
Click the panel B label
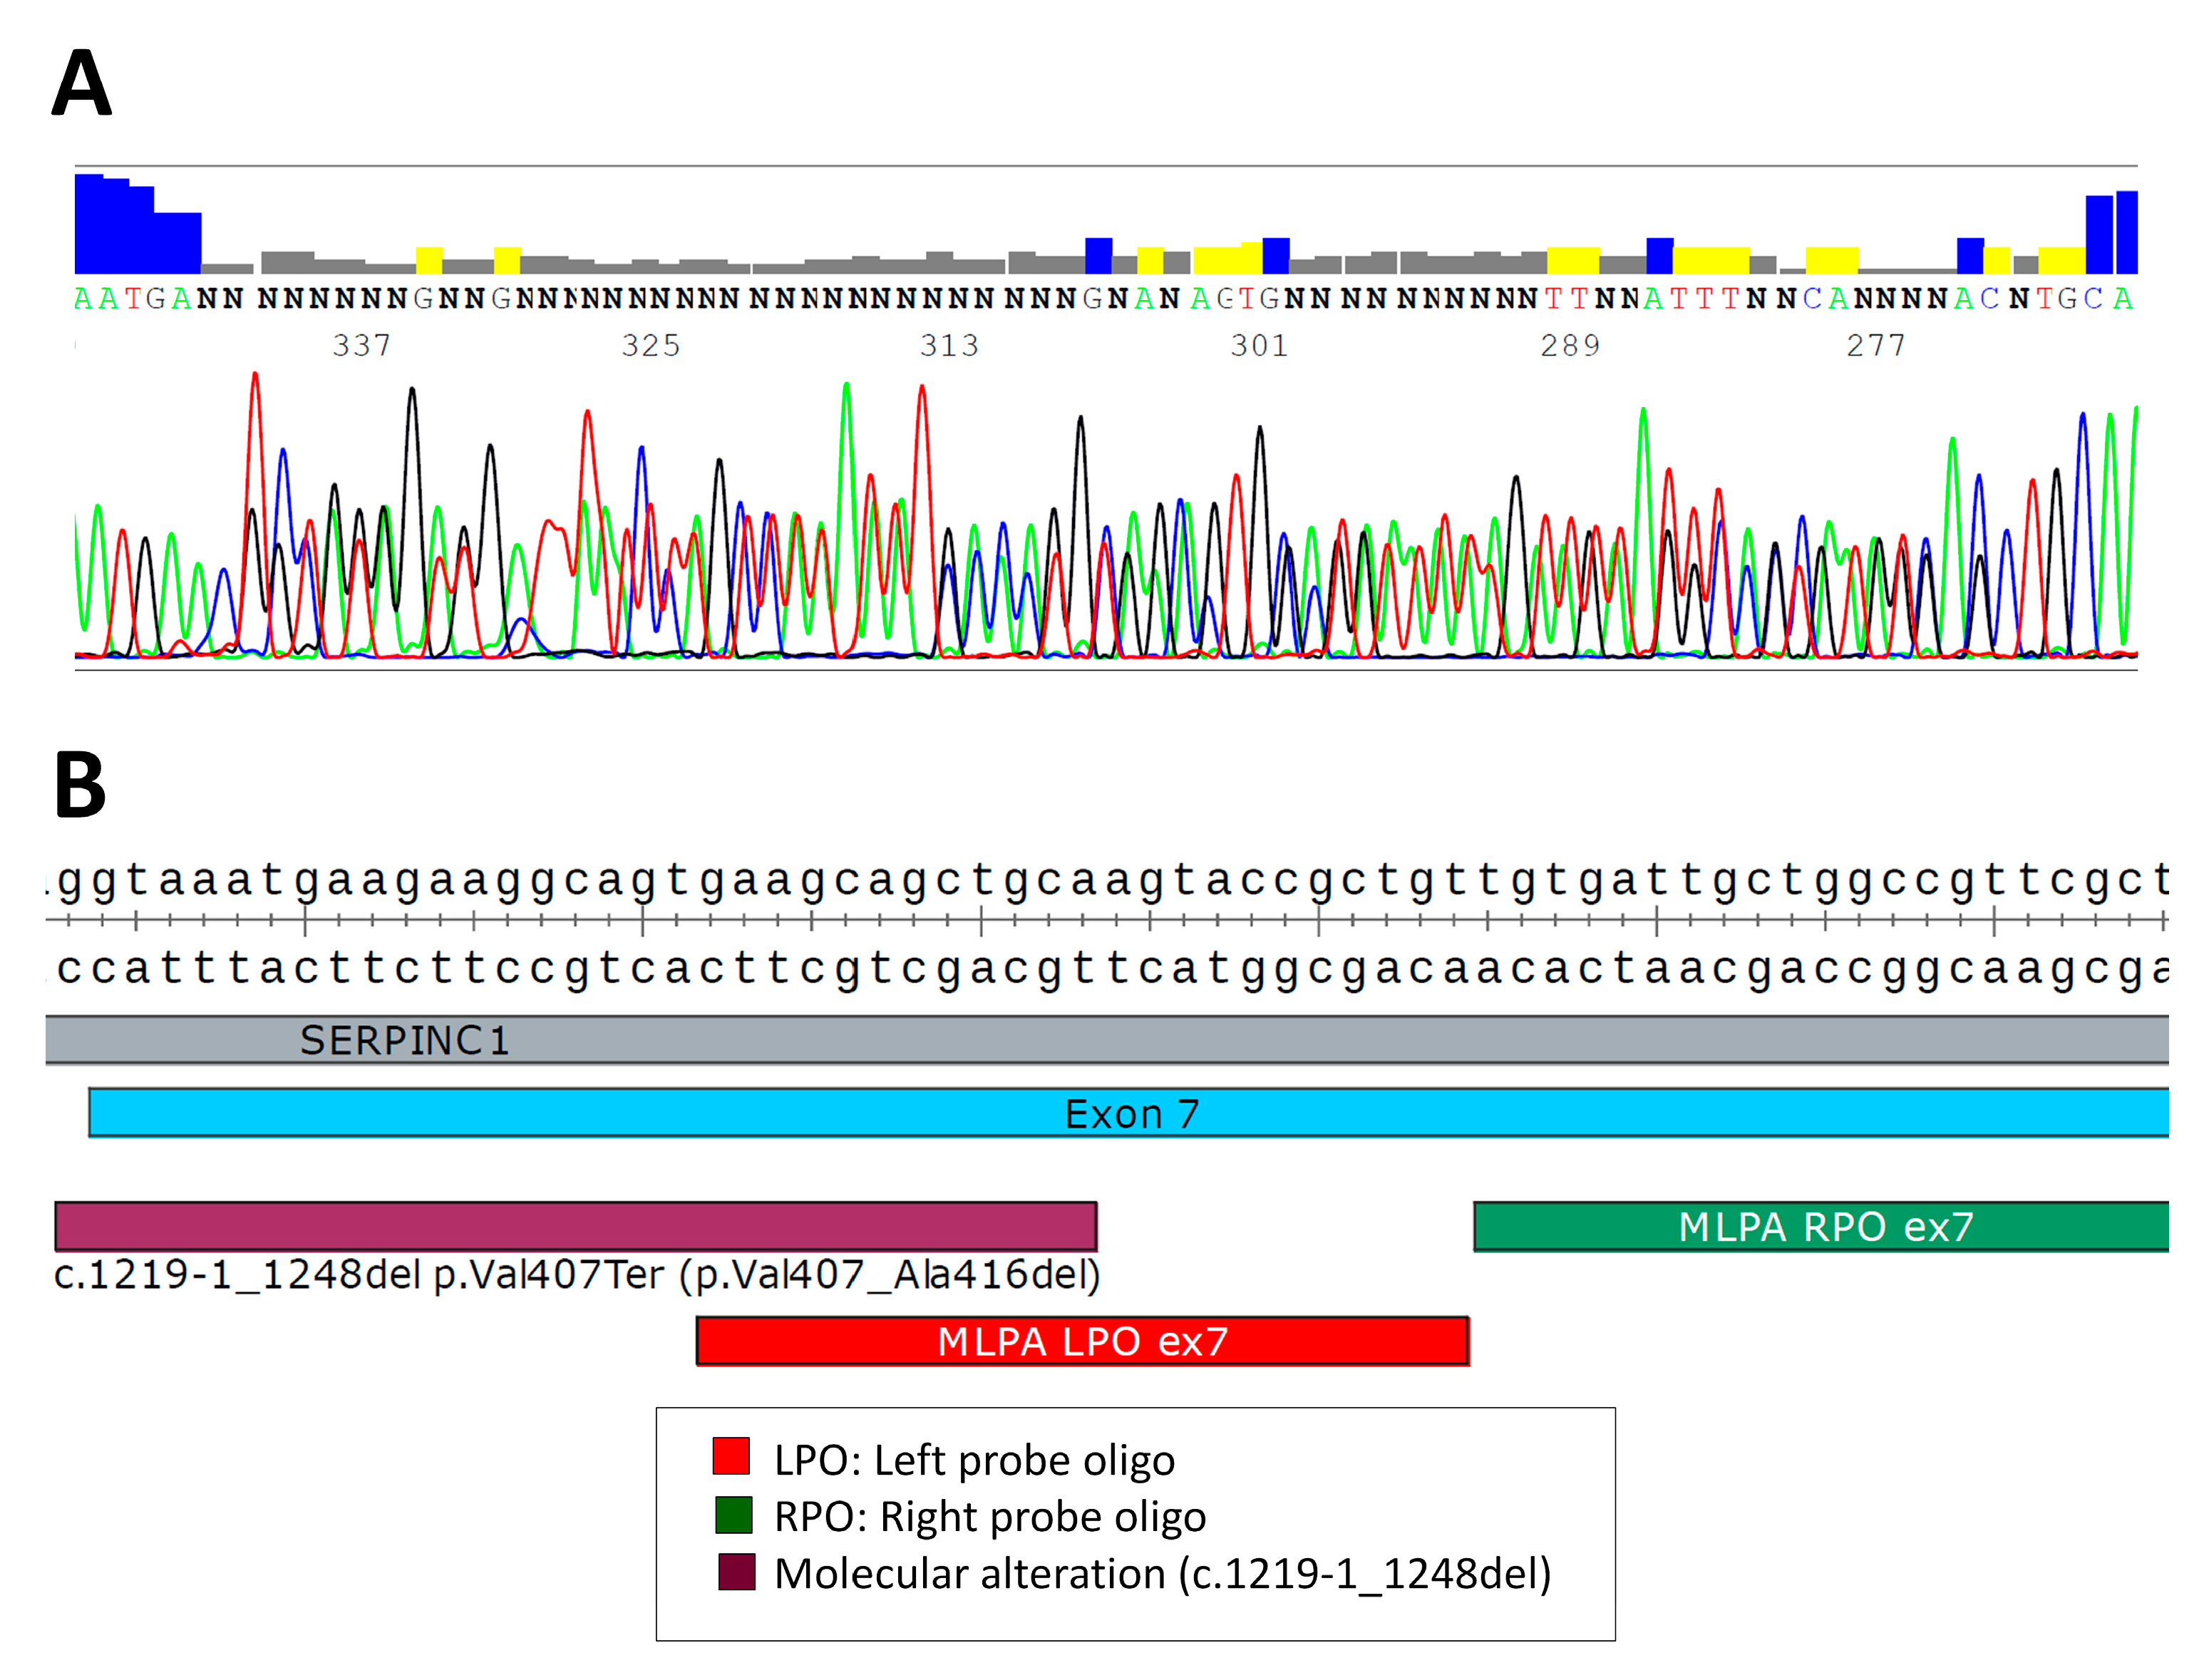(80, 785)
